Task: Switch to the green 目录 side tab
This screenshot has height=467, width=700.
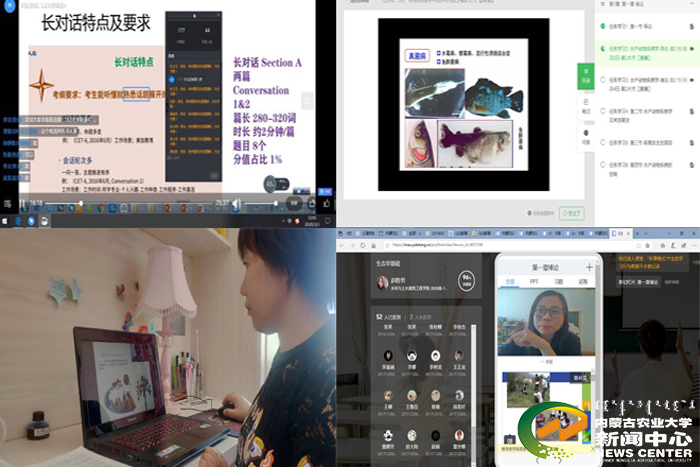Action: pyautogui.click(x=586, y=75)
